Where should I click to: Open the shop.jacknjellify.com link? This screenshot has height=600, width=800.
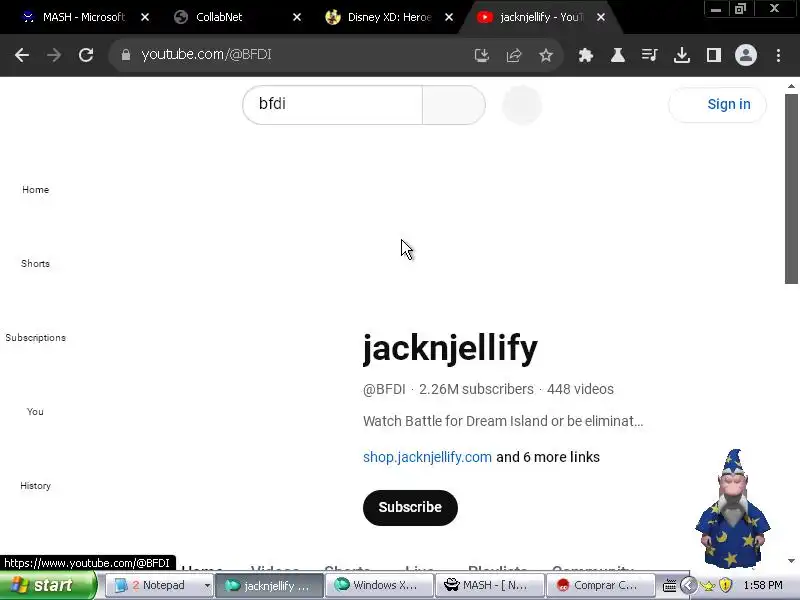(428, 457)
